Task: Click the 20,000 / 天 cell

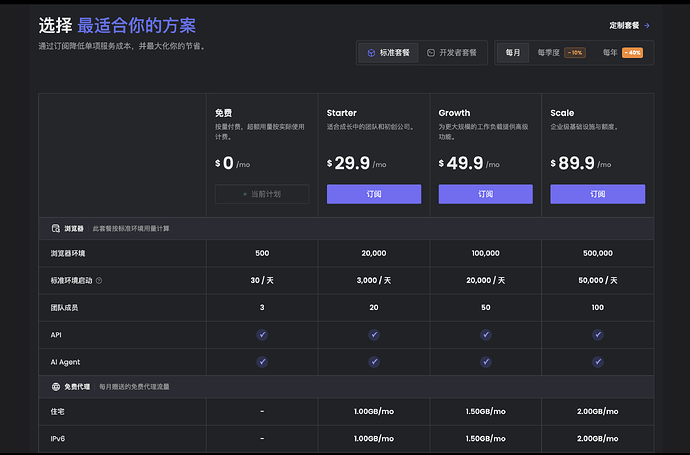Action: [486, 281]
